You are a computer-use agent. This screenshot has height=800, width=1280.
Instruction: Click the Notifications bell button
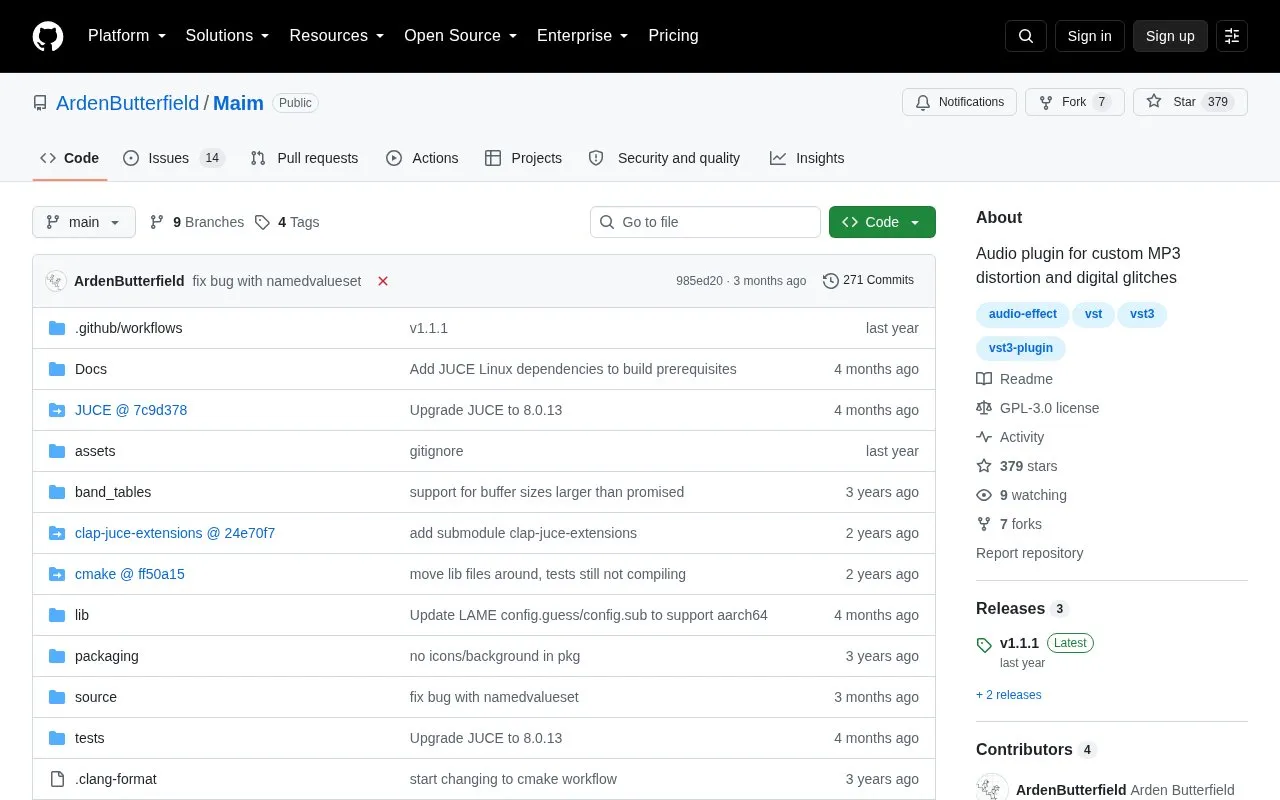click(x=960, y=102)
